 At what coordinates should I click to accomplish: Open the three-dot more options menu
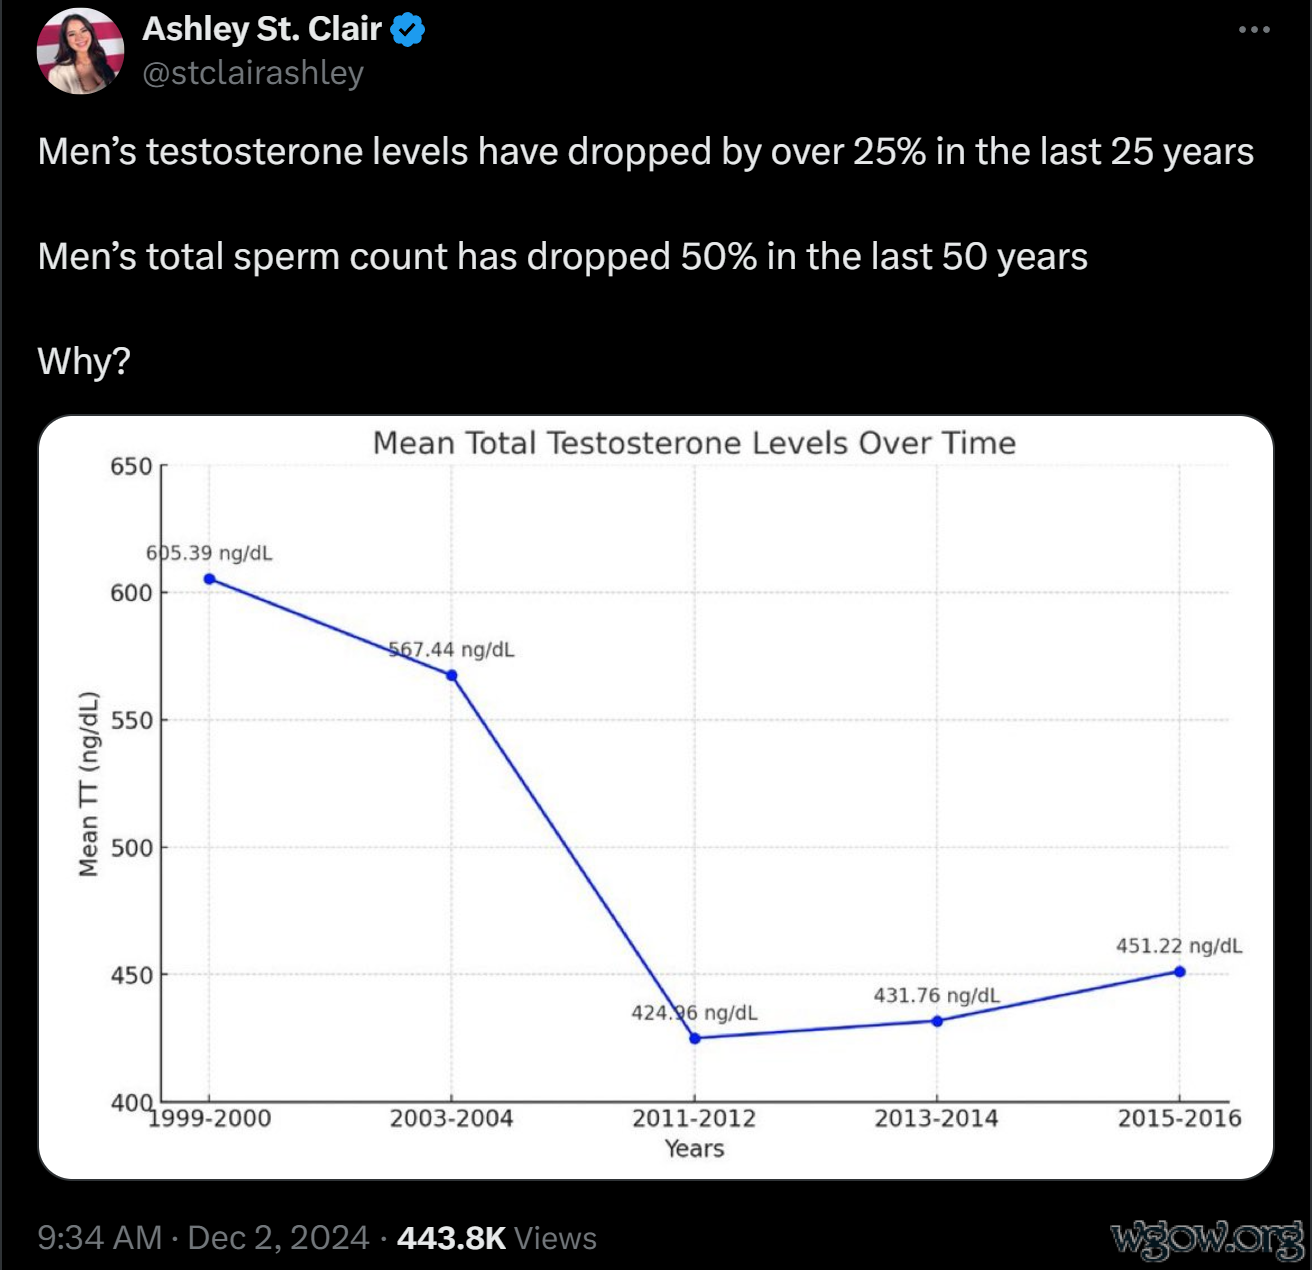point(1254,30)
